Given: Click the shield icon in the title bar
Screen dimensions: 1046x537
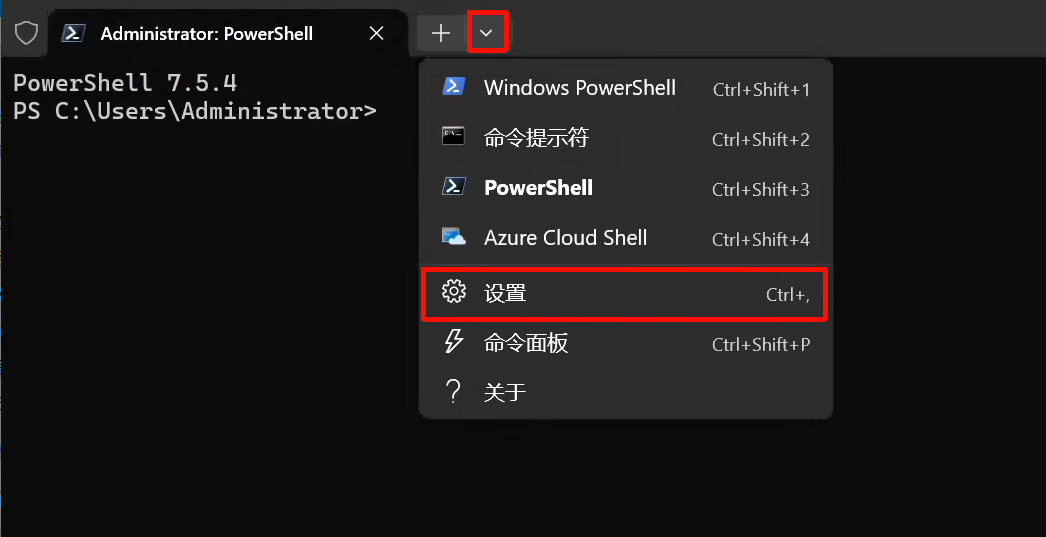Looking at the screenshot, I should coord(26,33).
